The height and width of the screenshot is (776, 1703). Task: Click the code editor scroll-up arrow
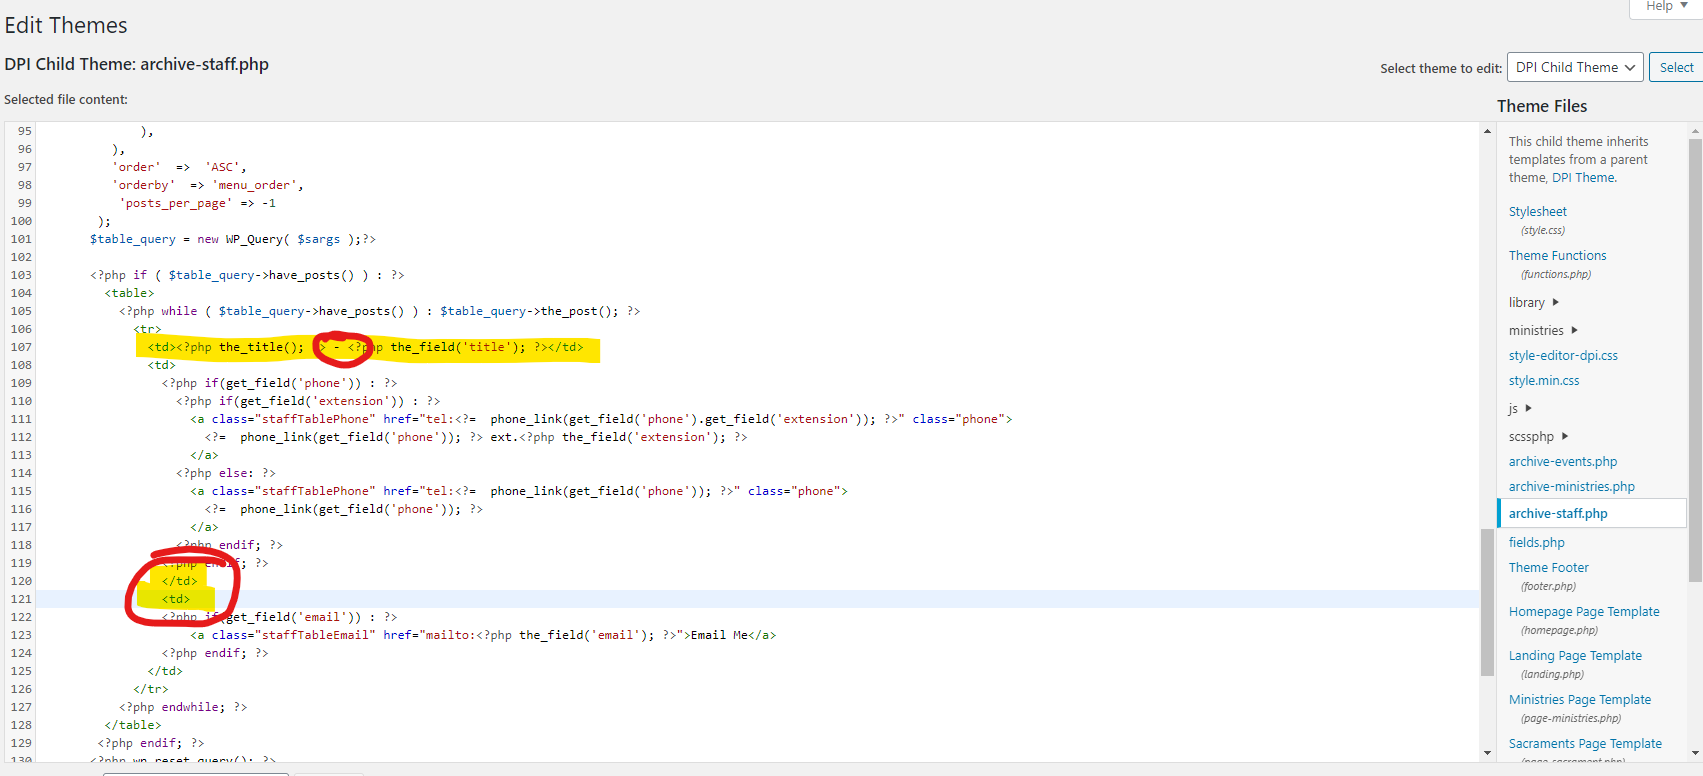(x=1487, y=131)
